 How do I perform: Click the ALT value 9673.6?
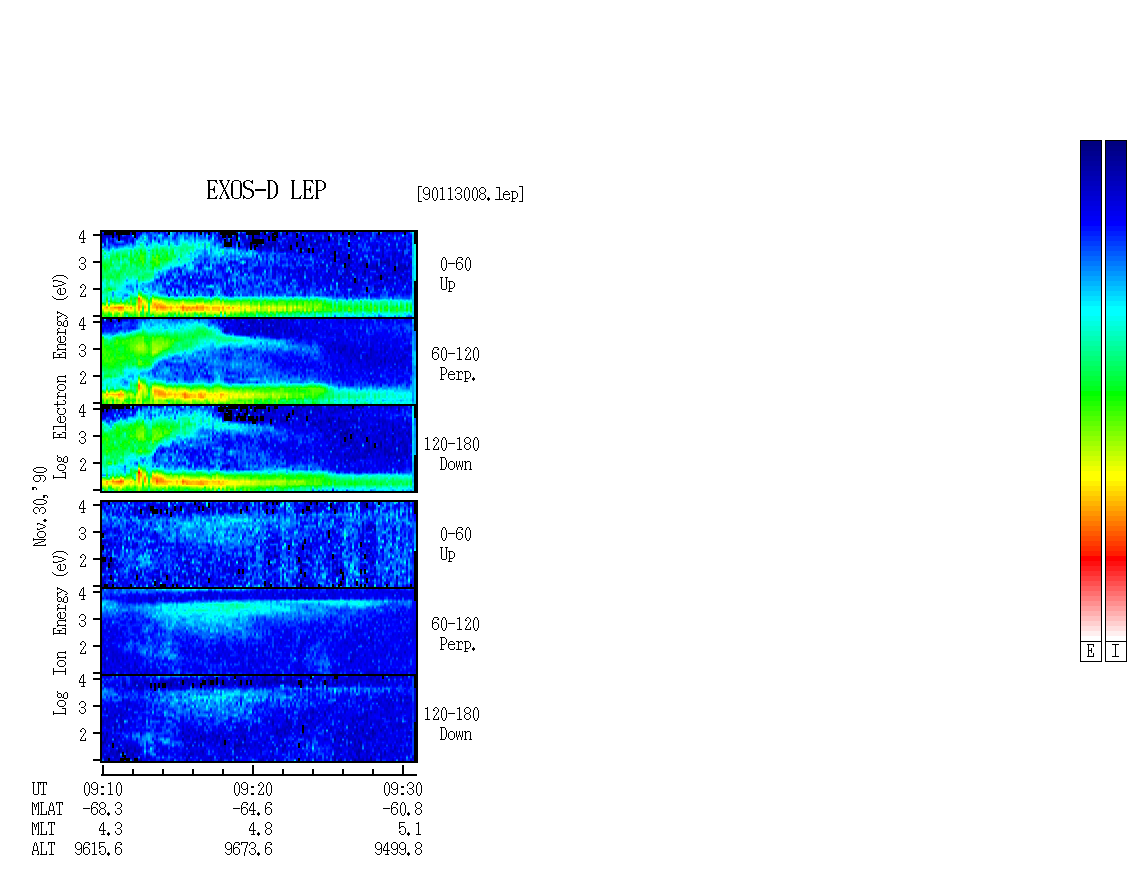pos(249,849)
